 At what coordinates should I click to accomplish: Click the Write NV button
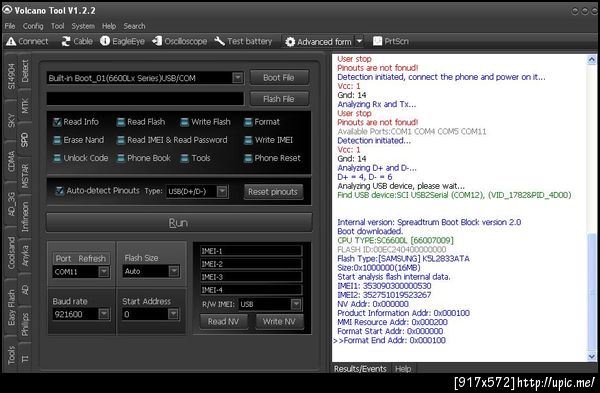coord(279,322)
